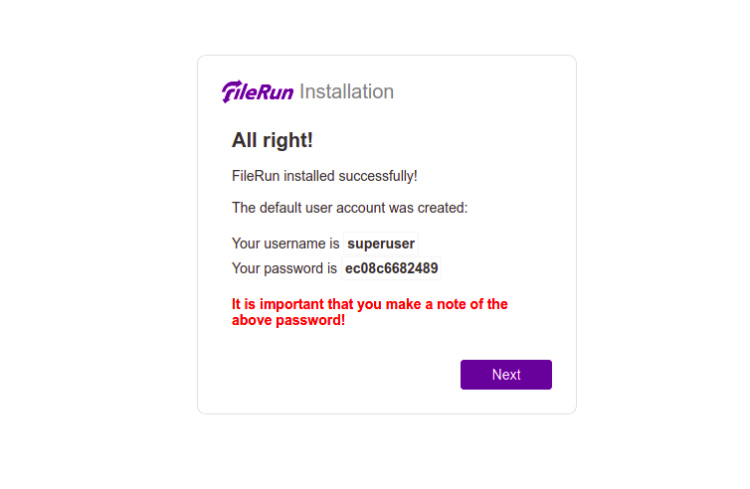This screenshot has height=489, width=750.
Task: Select the superuser username value box
Action: tap(381, 243)
